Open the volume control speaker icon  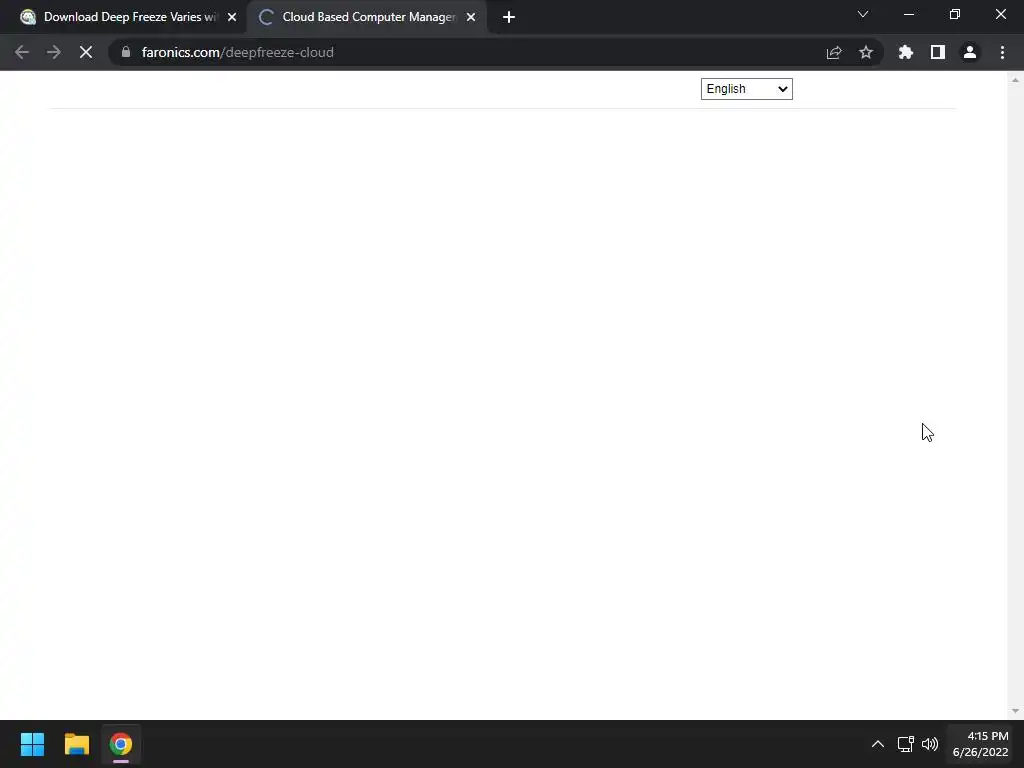click(929, 744)
